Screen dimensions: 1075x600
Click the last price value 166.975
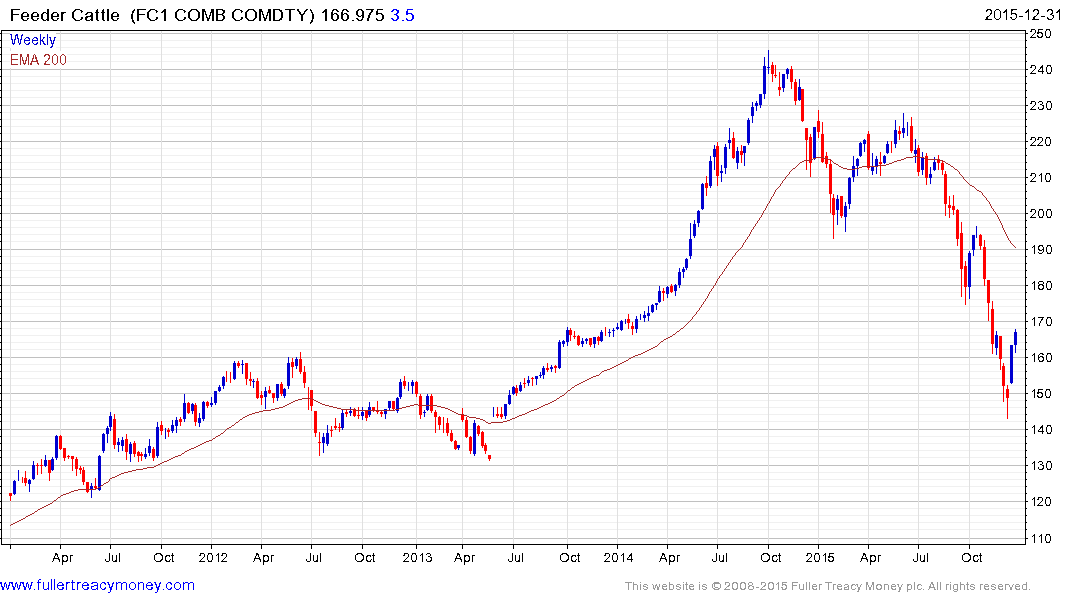(352, 15)
